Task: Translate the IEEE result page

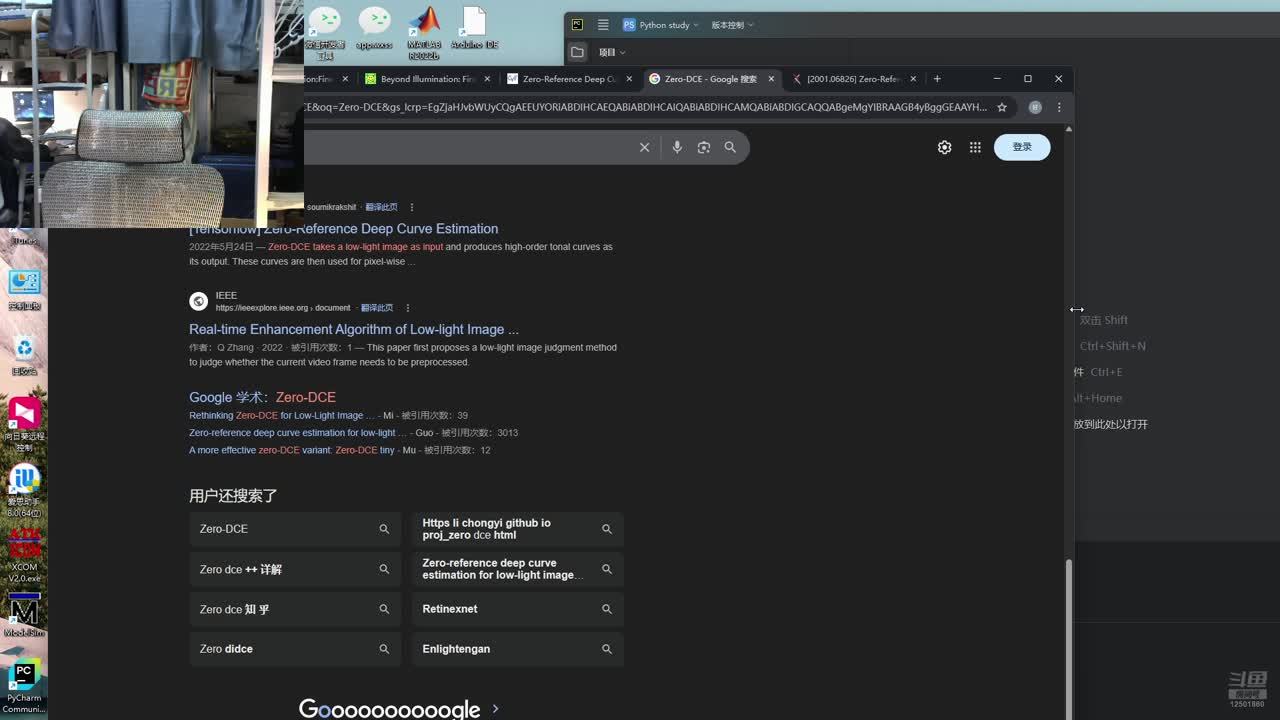Action: tap(377, 308)
